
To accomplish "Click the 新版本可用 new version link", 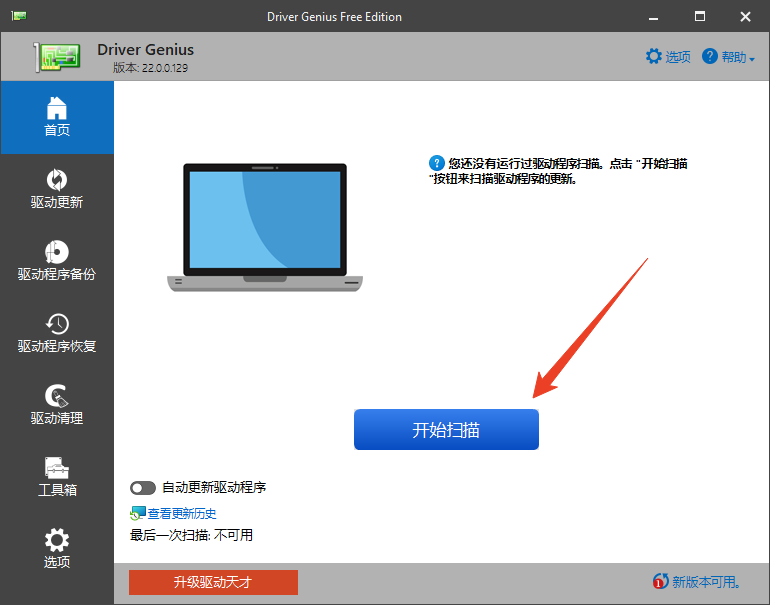I will tap(705, 582).
